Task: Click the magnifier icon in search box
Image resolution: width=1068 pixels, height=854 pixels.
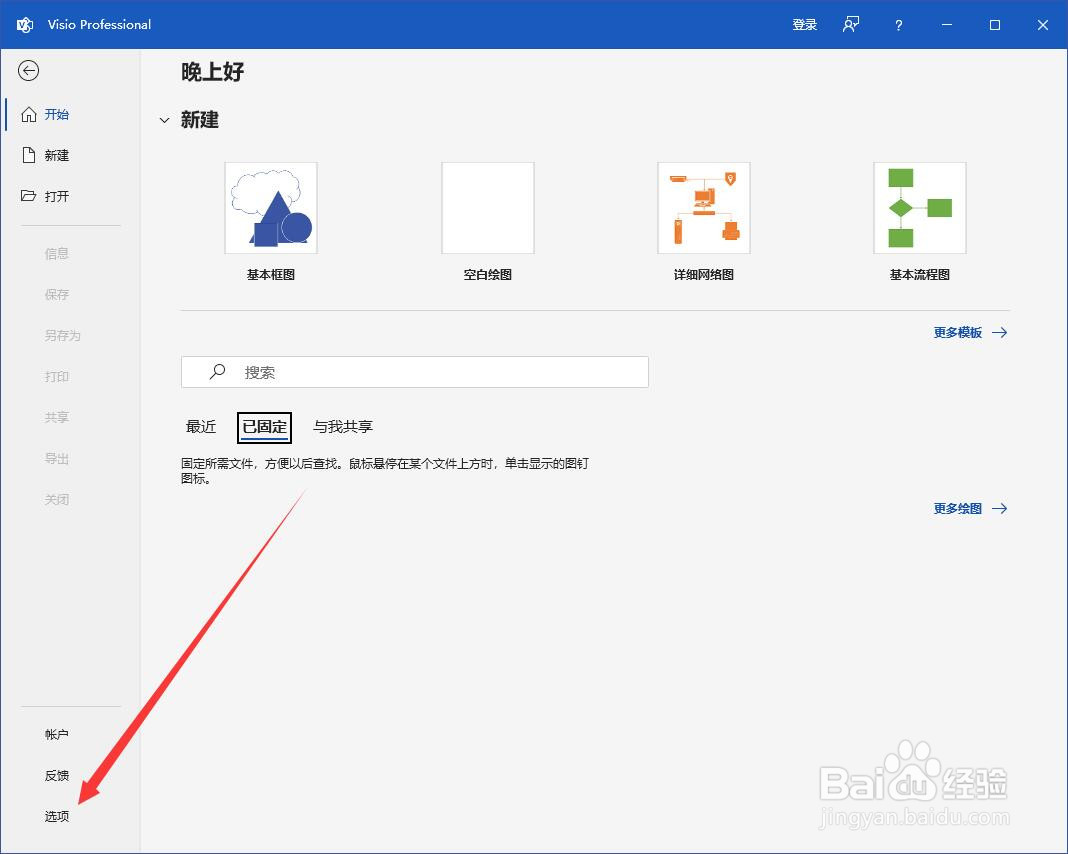Action: click(217, 372)
